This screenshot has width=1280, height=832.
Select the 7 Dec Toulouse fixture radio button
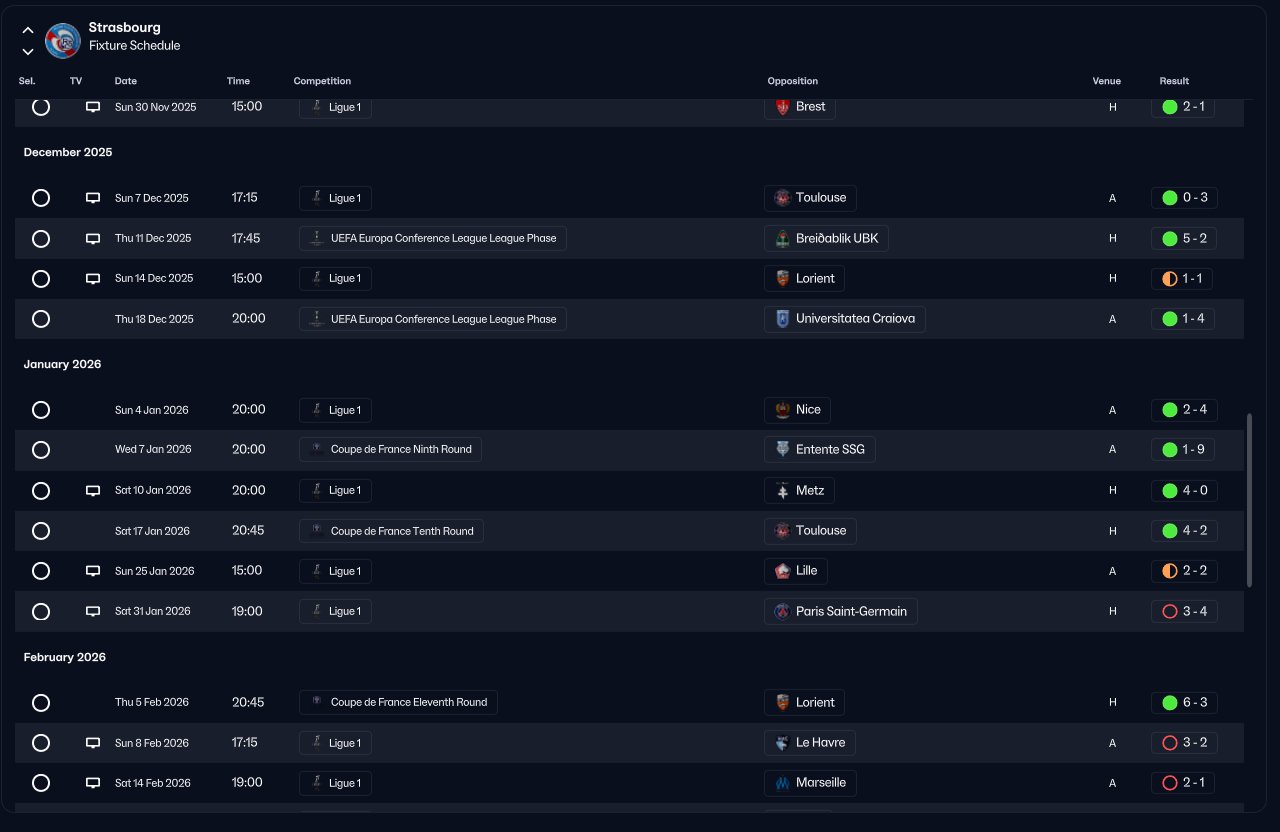[x=41, y=198]
